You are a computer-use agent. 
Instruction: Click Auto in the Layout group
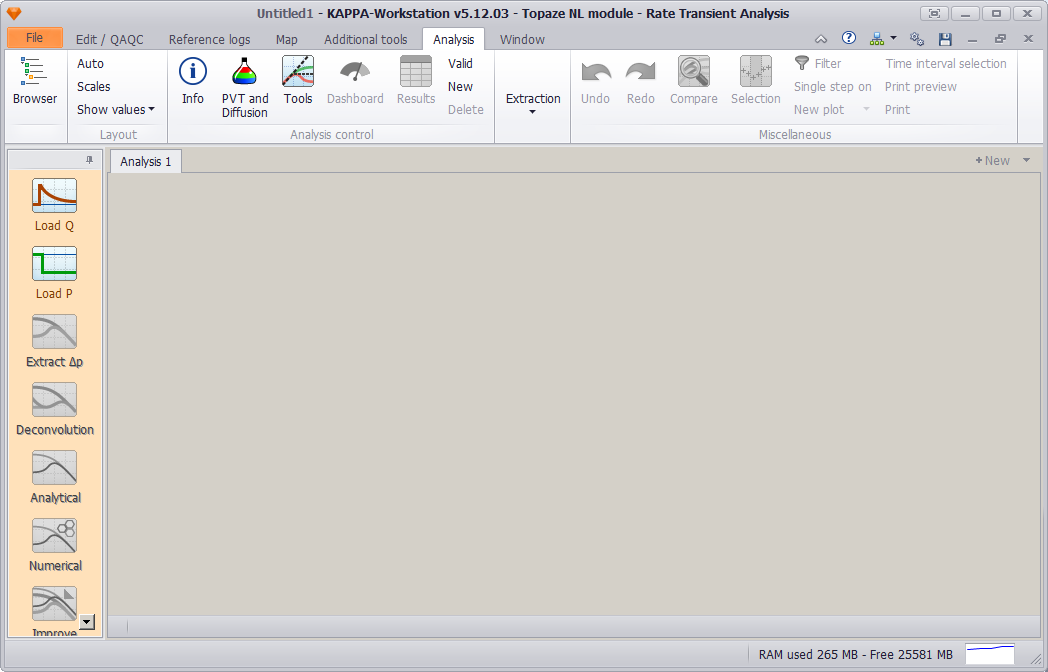tap(90, 64)
